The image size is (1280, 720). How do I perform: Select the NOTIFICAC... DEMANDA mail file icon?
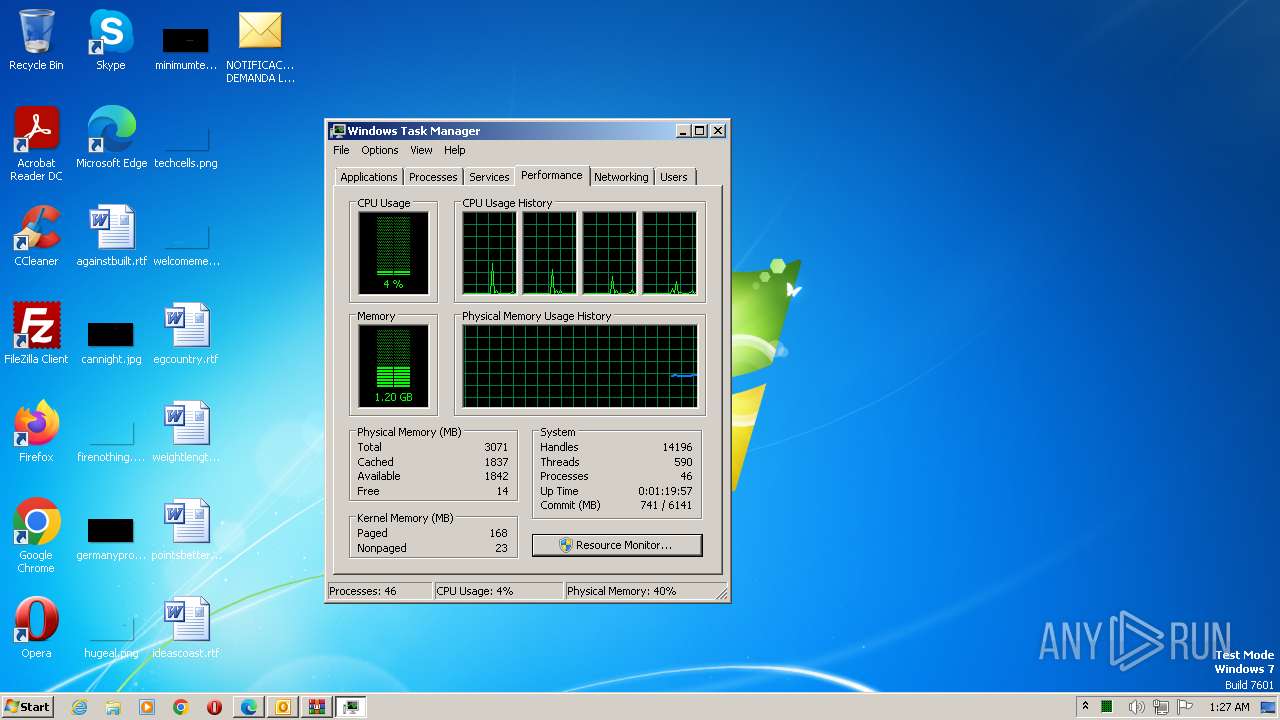pos(260,46)
